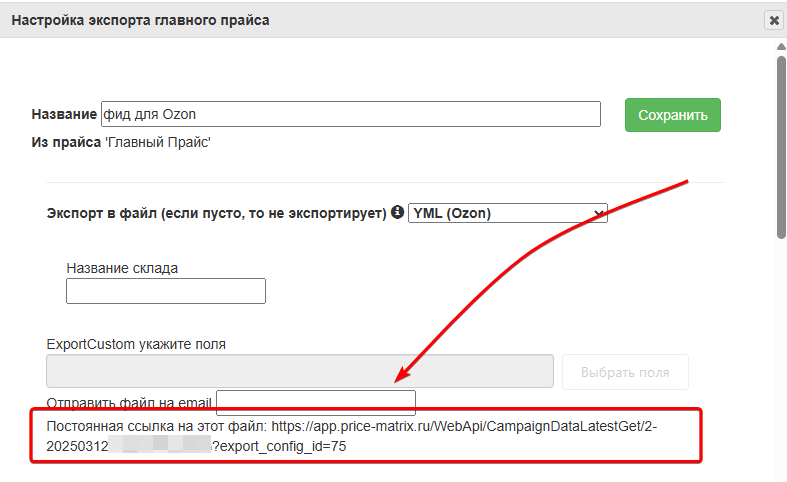Click the dialog title 'Настройка экспорта главного прайса'
Image resolution: width=787 pixels, height=482 pixels.
click(140, 20)
